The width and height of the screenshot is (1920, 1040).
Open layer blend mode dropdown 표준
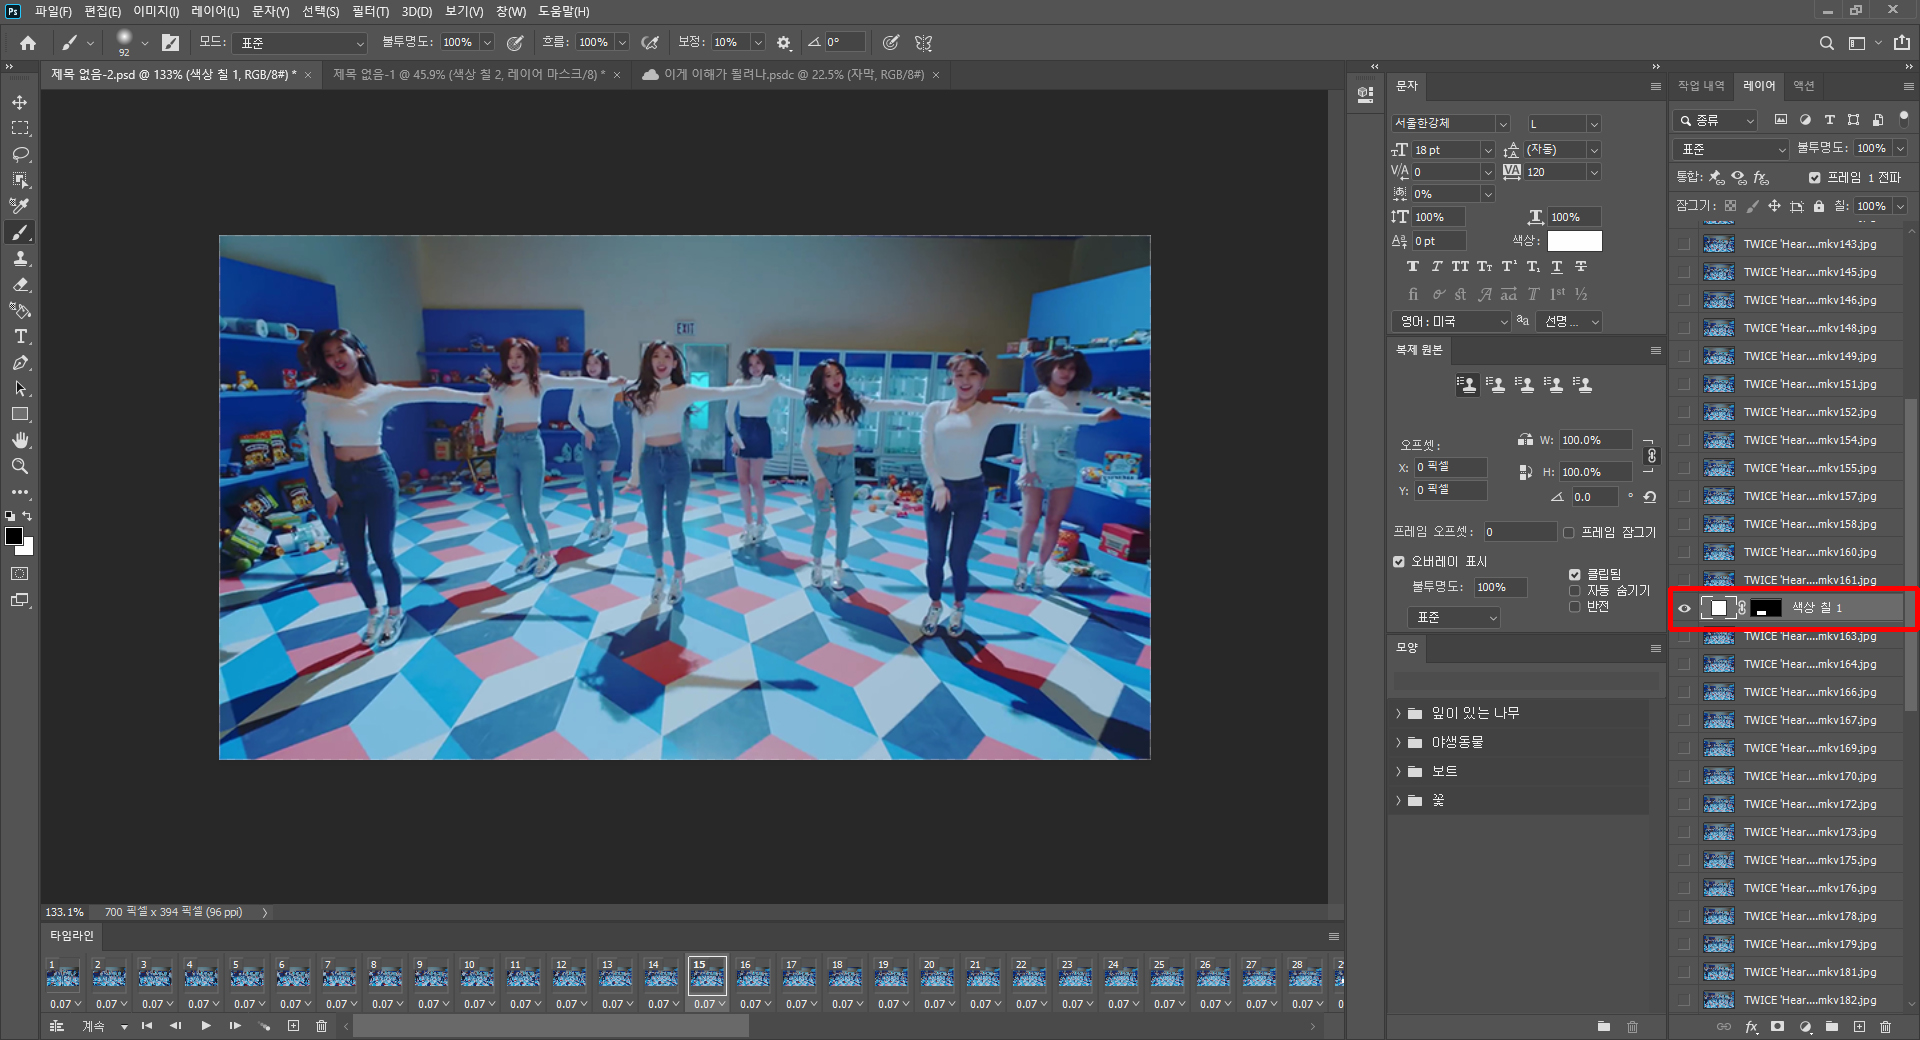click(1731, 149)
